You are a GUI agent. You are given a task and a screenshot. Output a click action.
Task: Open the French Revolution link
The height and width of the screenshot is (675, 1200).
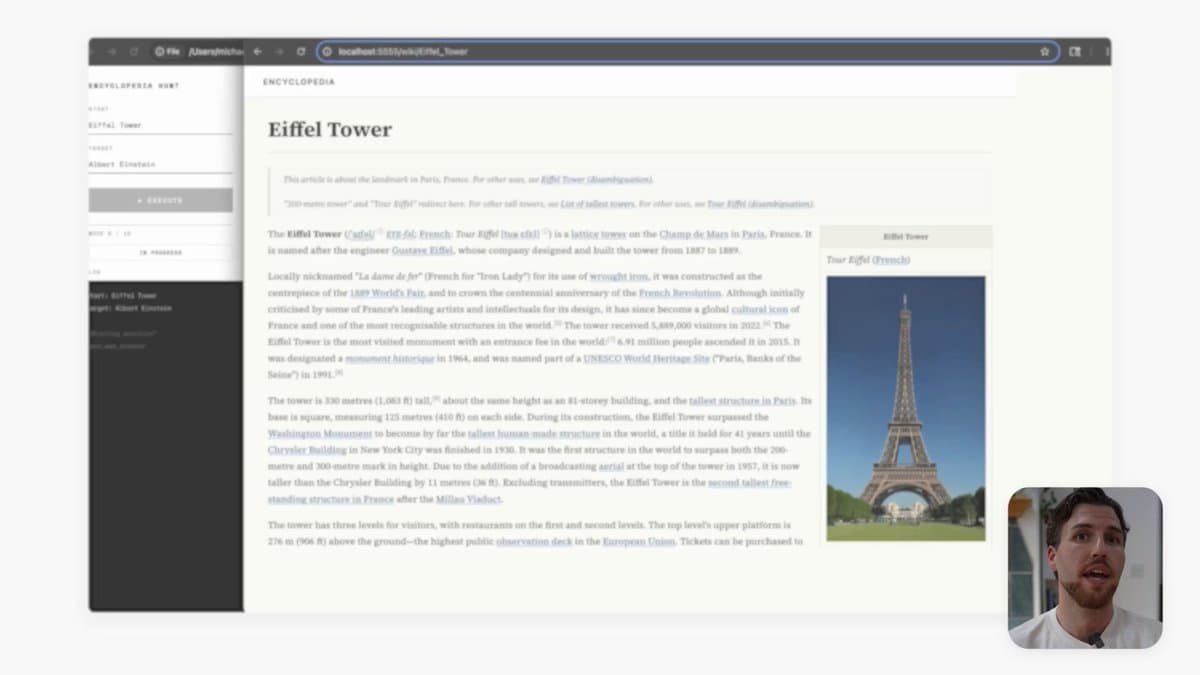(x=680, y=293)
